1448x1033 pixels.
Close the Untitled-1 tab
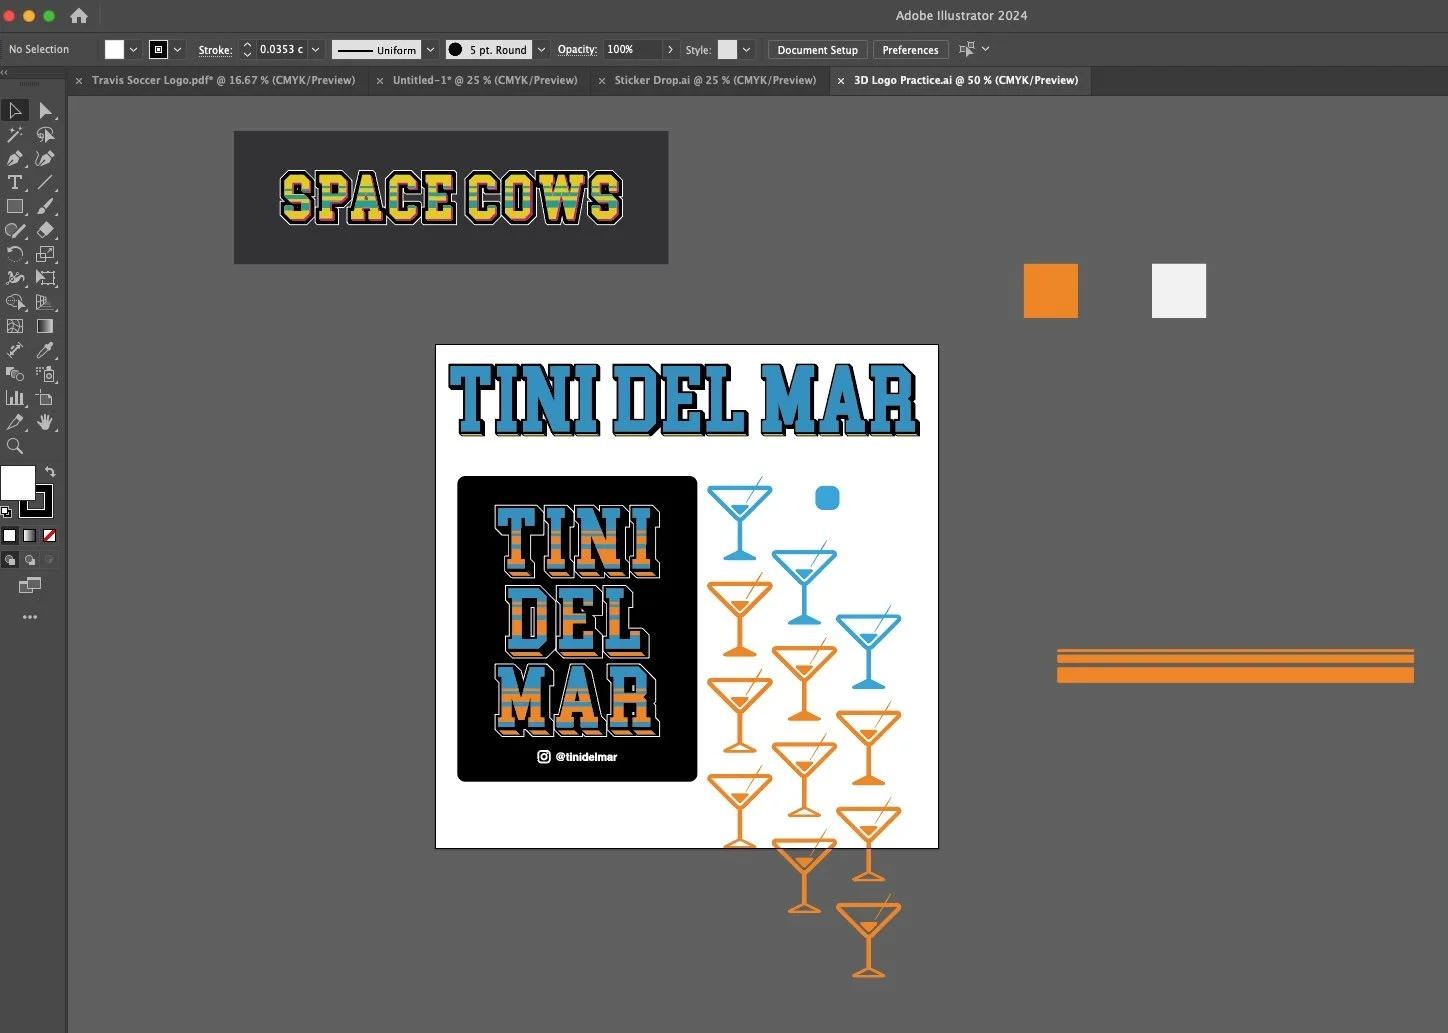coord(379,81)
